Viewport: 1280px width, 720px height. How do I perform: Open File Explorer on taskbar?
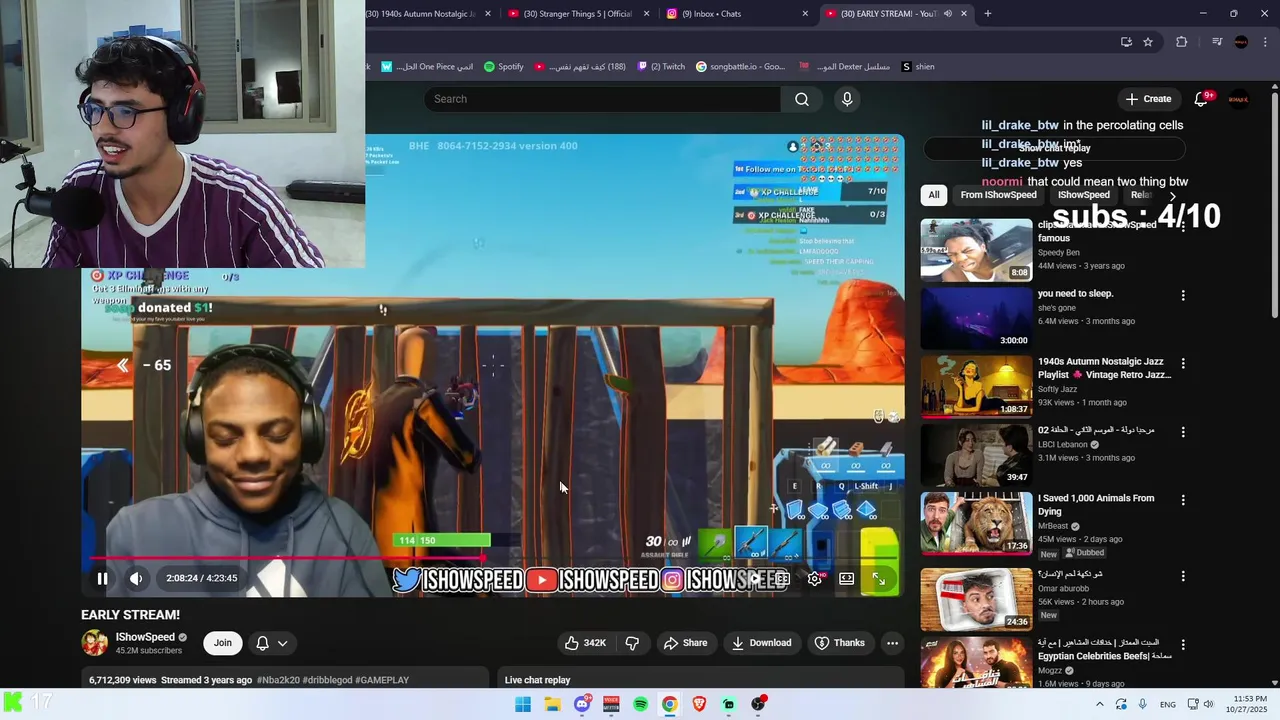[552, 704]
